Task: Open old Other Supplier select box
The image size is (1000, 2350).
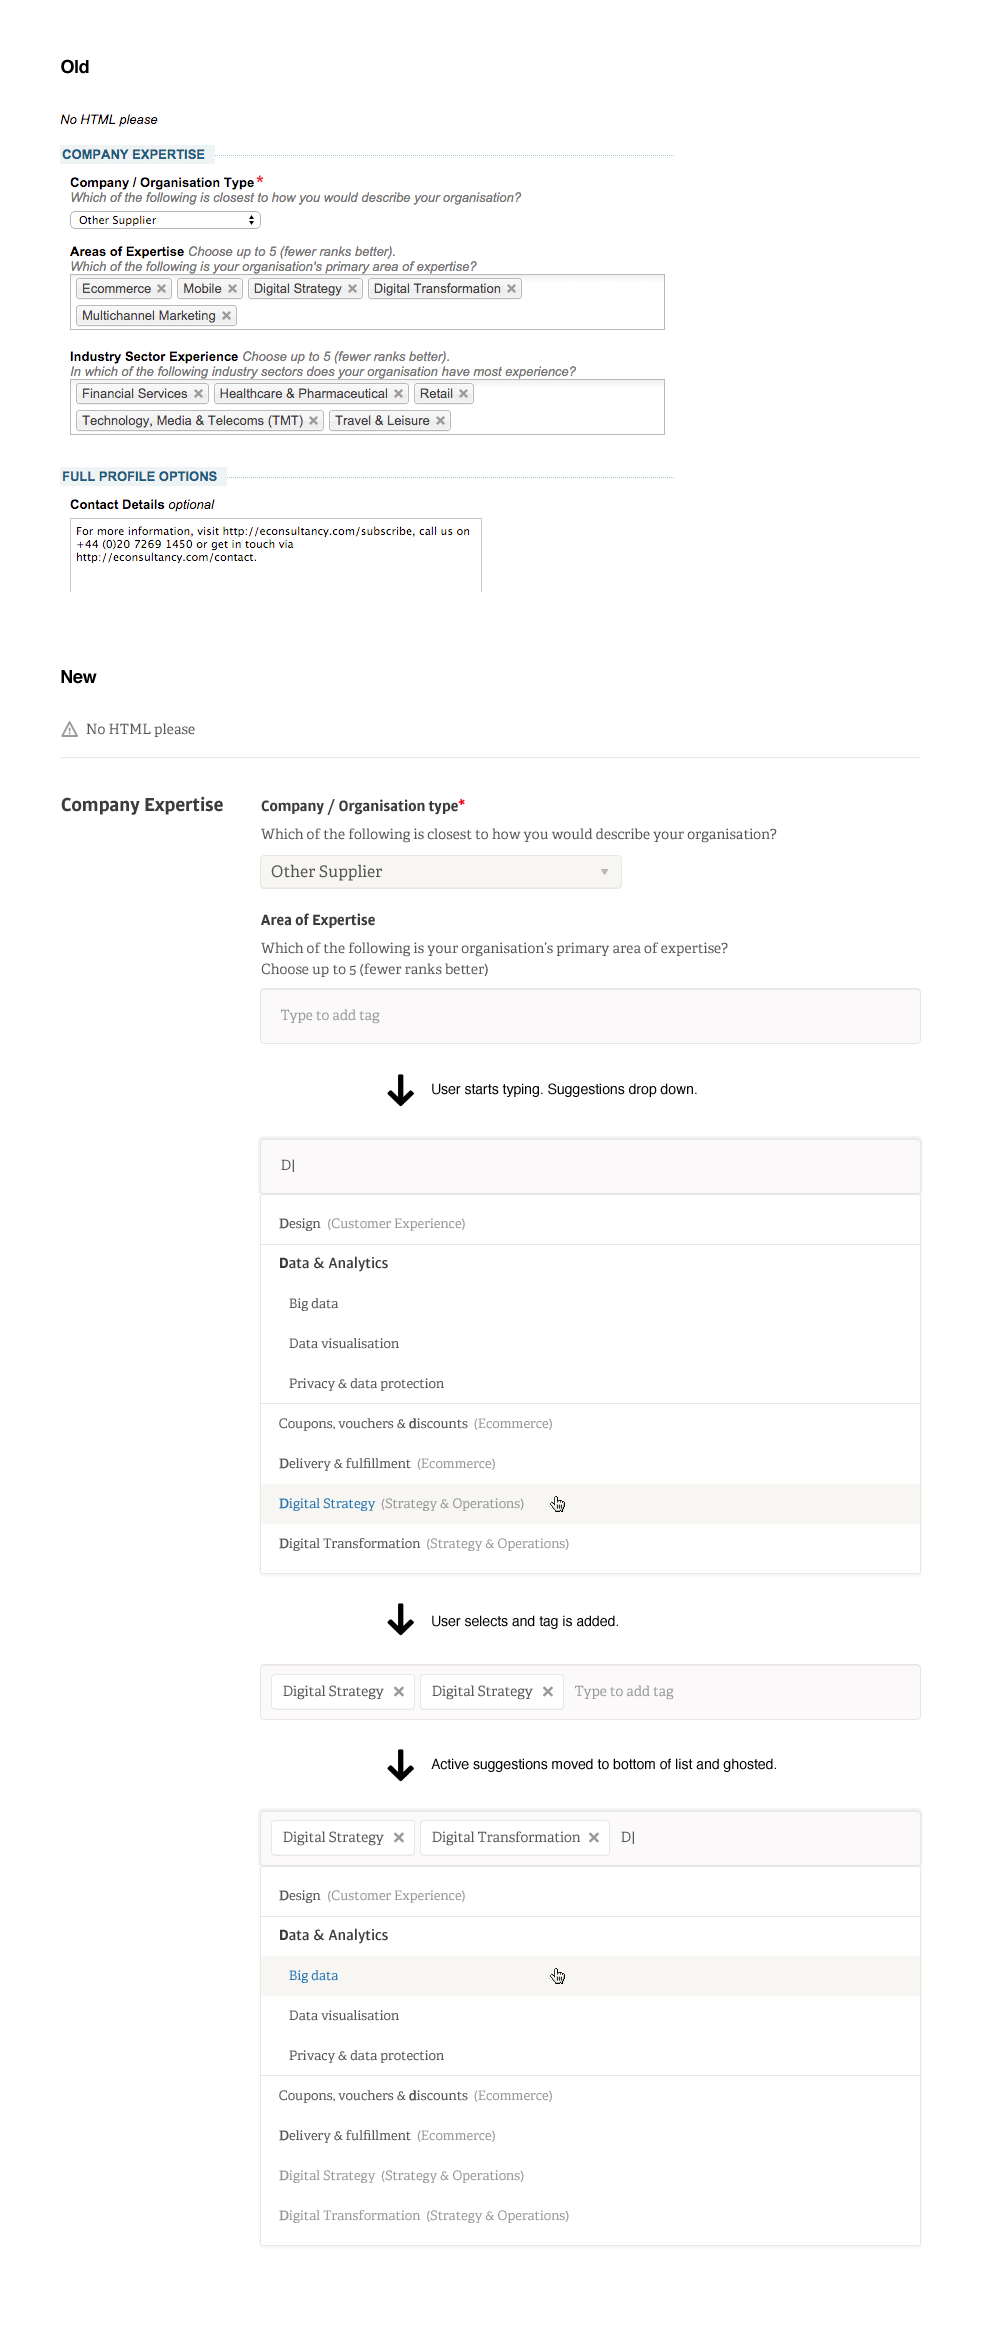Action: coord(165,220)
